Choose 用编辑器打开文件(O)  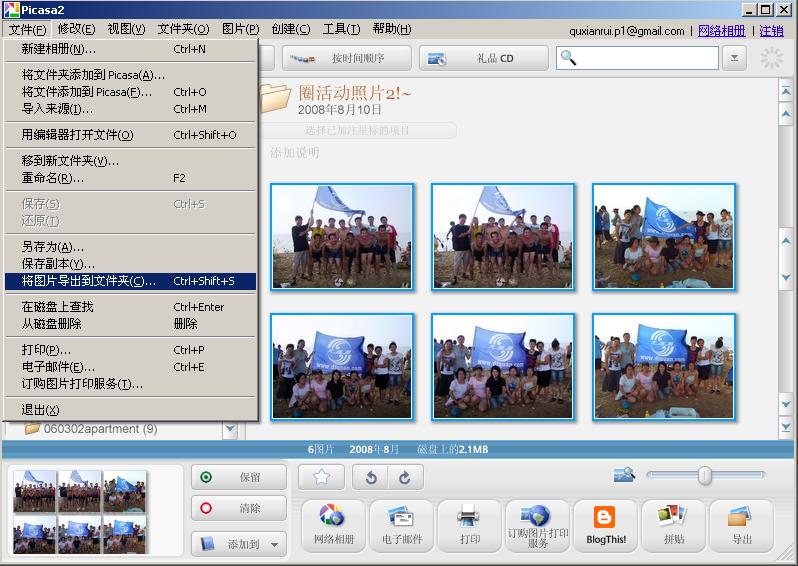tap(130, 135)
